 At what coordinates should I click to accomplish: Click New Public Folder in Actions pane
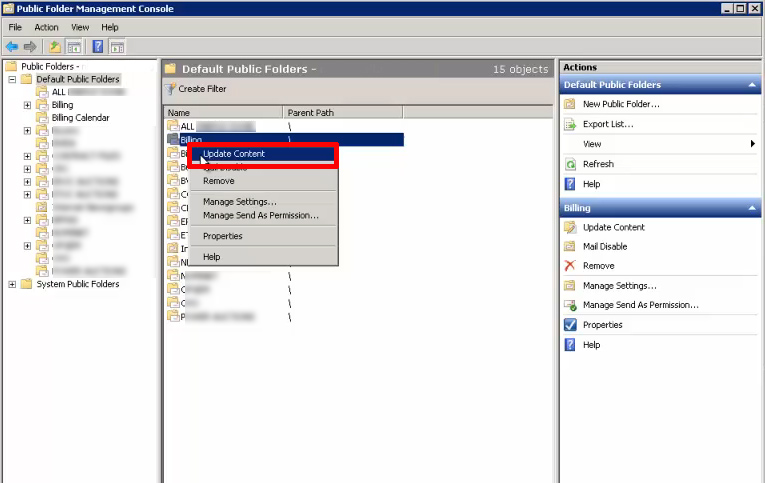(x=621, y=104)
